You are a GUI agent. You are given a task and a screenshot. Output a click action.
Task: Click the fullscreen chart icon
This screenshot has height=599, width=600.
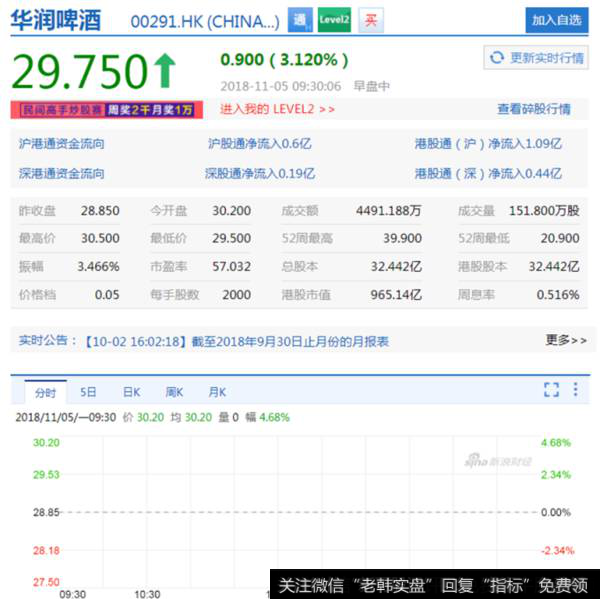click(551, 390)
